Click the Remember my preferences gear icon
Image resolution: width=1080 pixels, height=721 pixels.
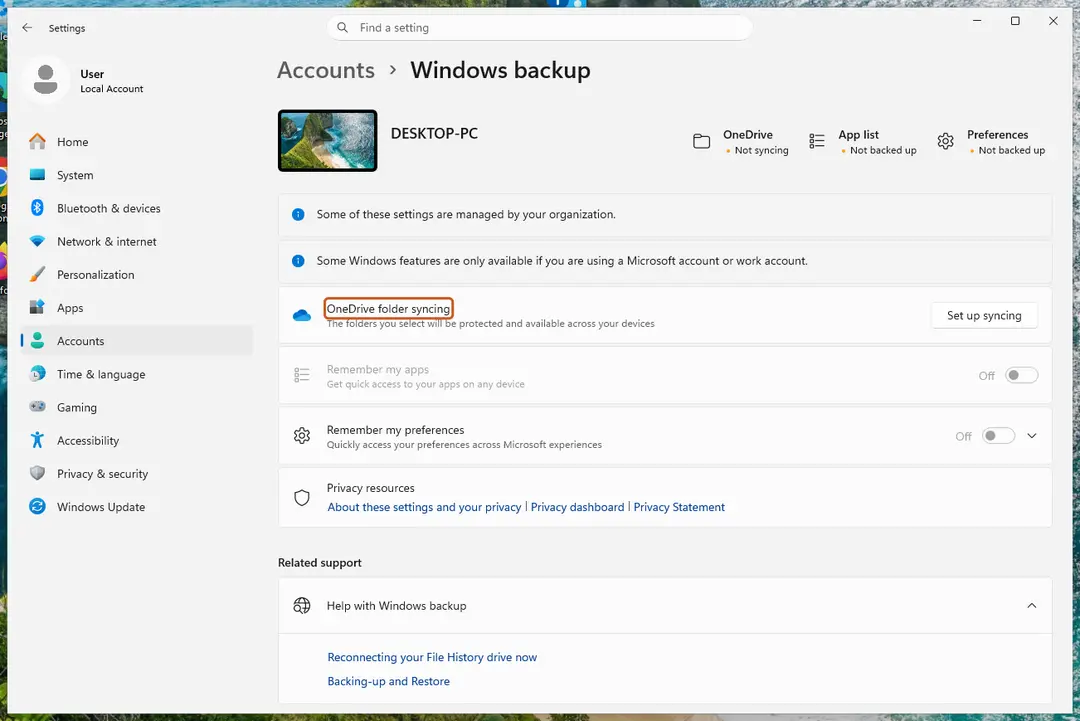point(302,435)
